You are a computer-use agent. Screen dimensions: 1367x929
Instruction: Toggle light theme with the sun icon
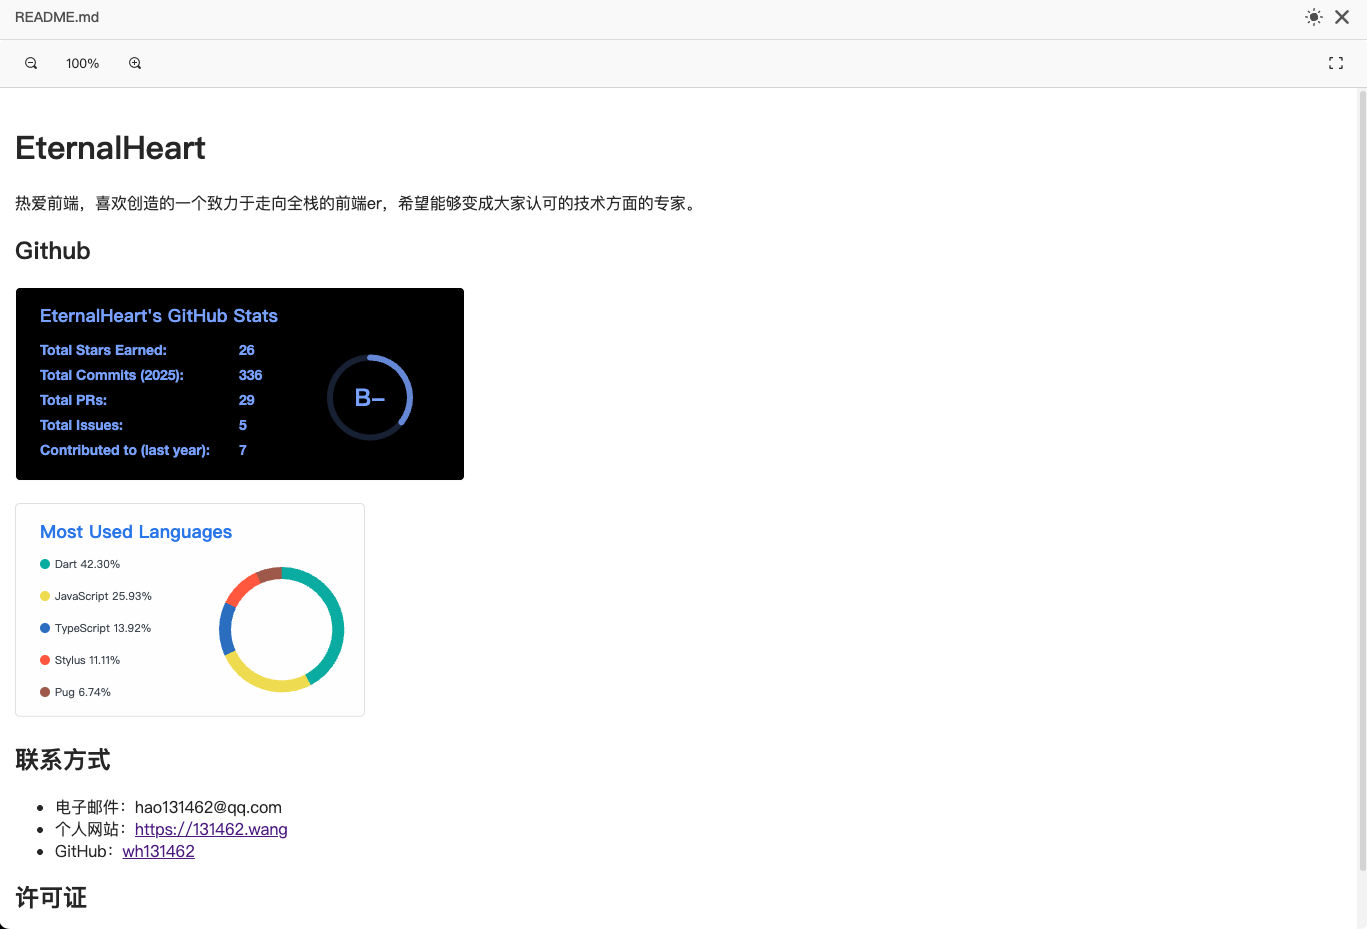(x=1314, y=17)
